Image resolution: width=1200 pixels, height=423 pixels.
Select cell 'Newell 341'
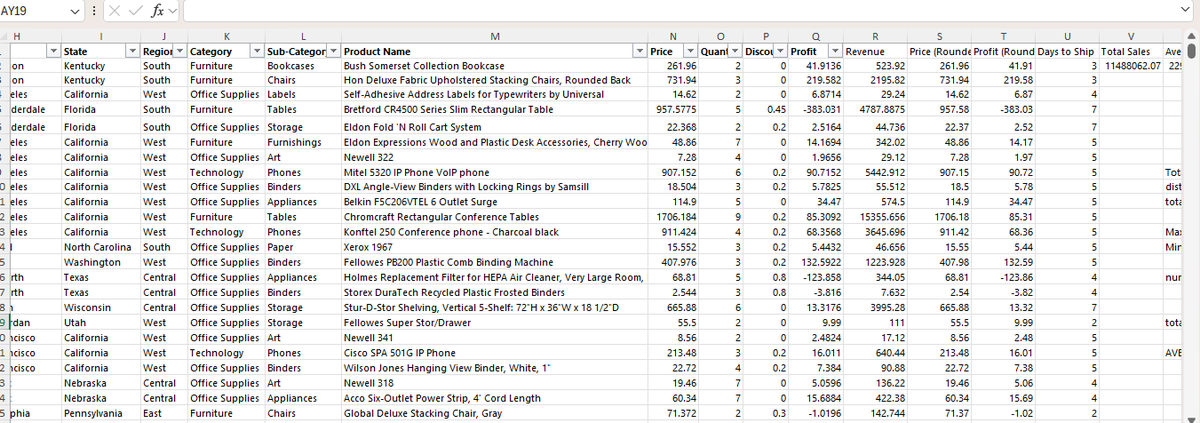coord(494,337)
